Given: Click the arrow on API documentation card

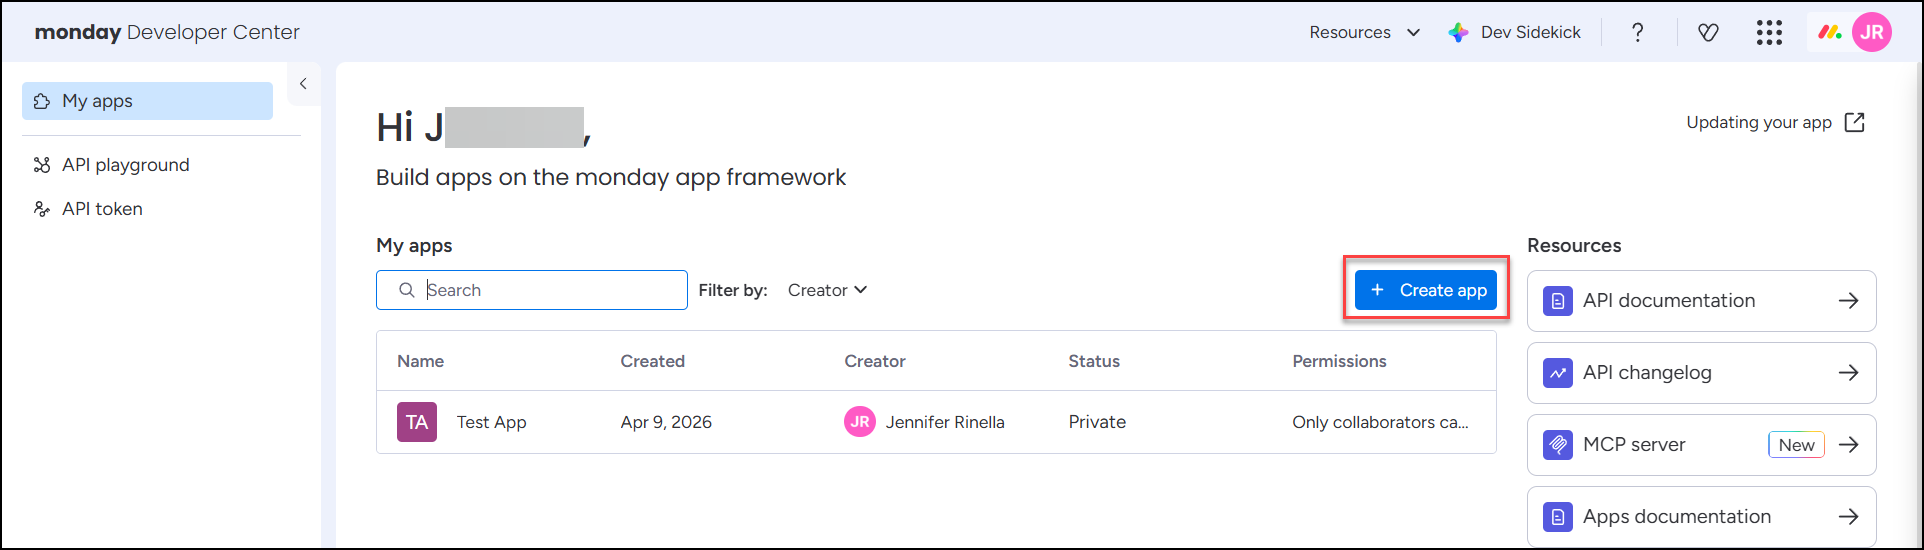Looking at the screenshot, I should tap(1848, 301).
